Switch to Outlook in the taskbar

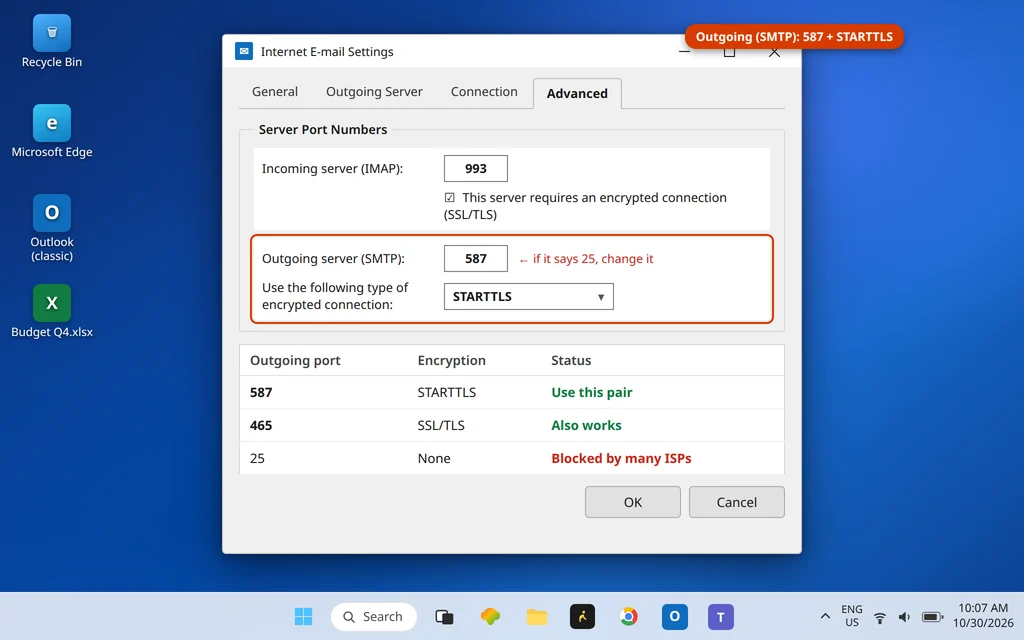pos(675,616)
